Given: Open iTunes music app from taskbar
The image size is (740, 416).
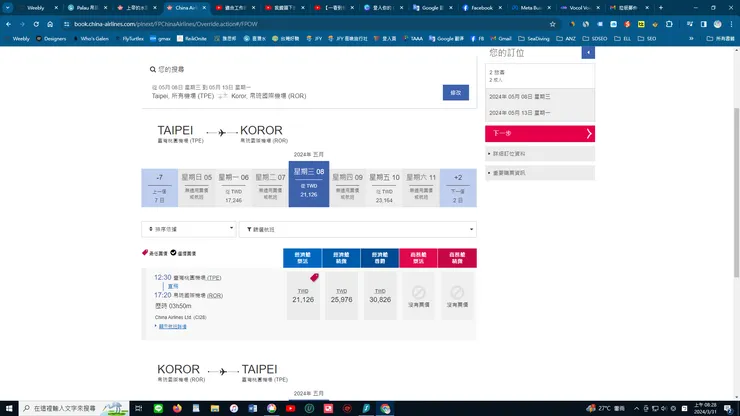Looking at the screenshot, I should click(234, 408).
